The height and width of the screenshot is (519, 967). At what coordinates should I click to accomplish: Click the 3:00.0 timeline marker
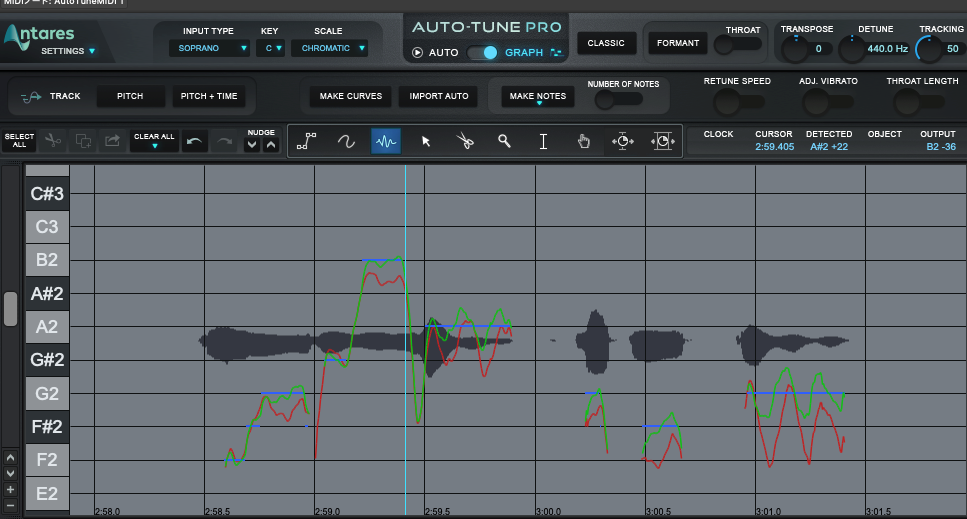pyautogui.click(x=548, y=512)
